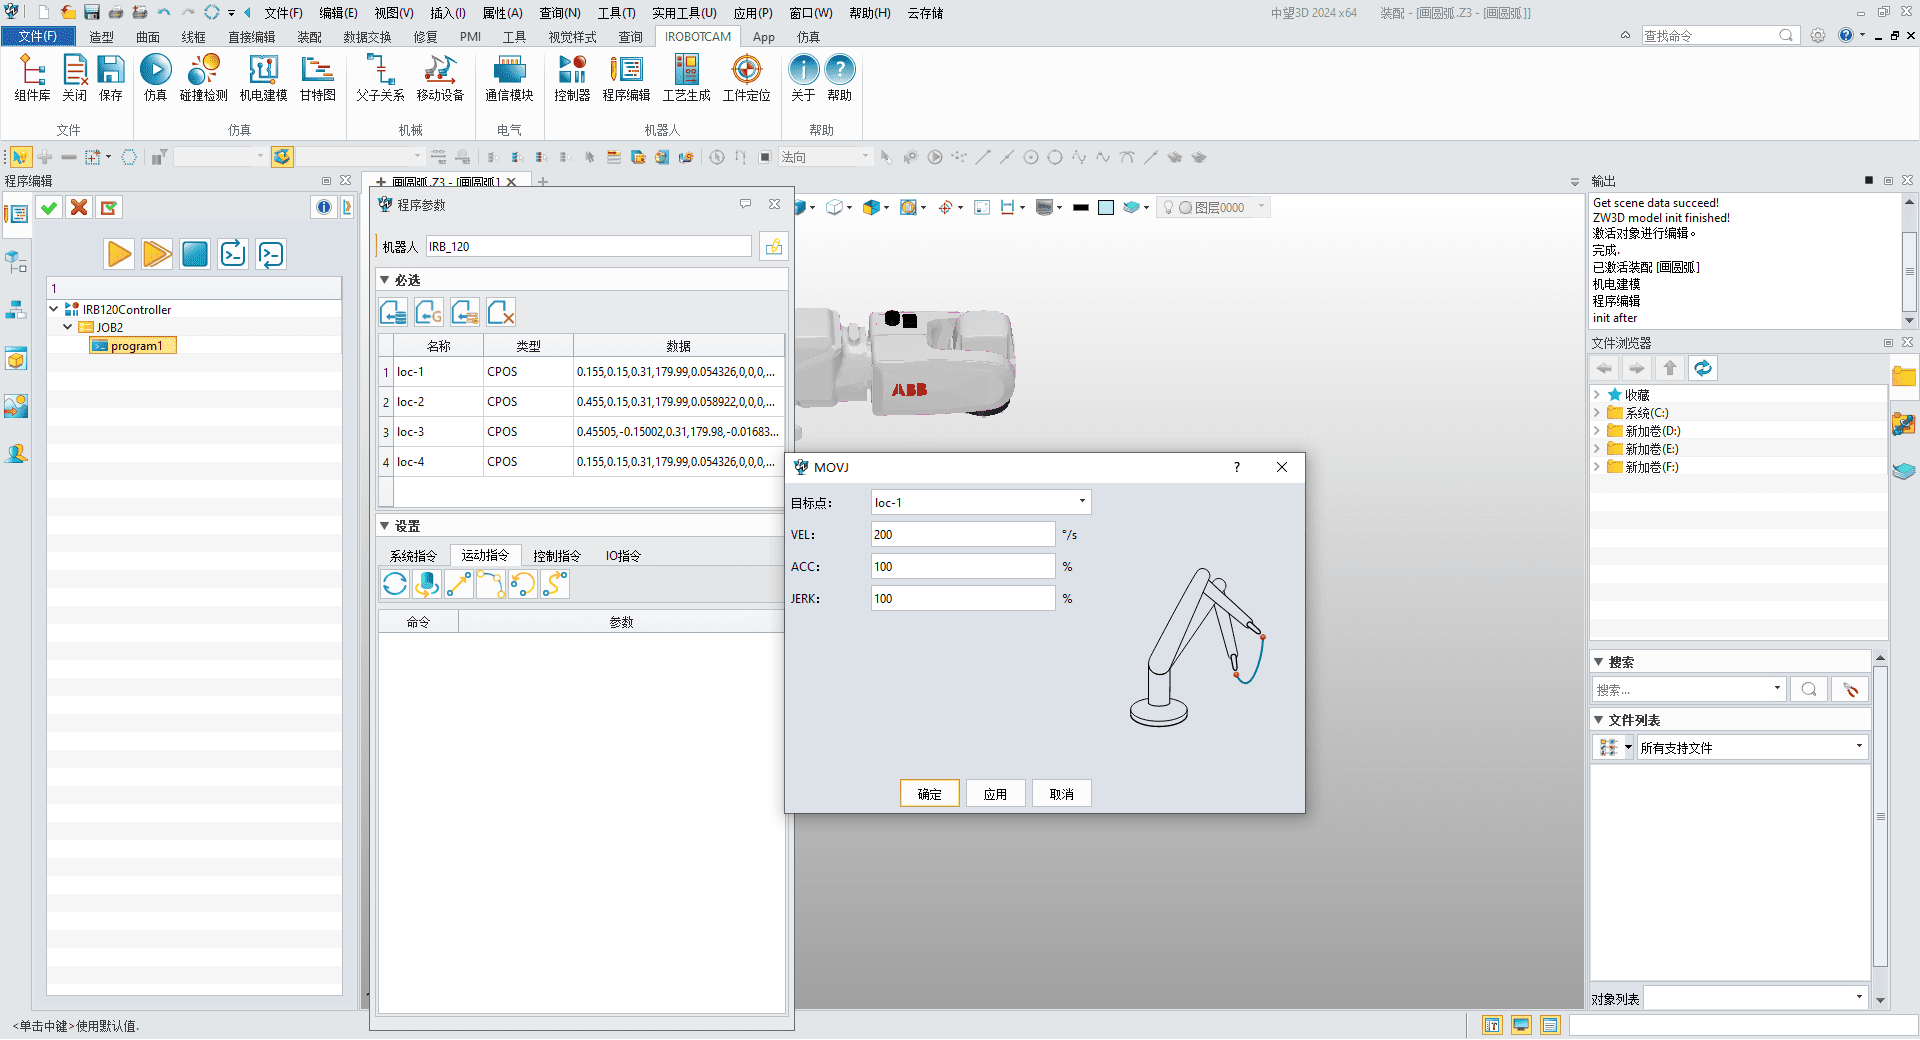Viewport: 1920px width, 1040px height.
Task: Open the 装配 ribbon tab
Action: [309, 37]
